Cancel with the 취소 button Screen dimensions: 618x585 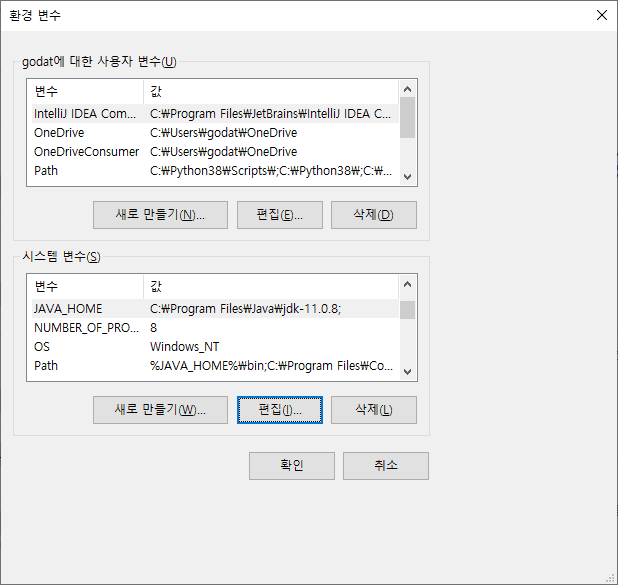pyautogui.click(x=385, y=466)
